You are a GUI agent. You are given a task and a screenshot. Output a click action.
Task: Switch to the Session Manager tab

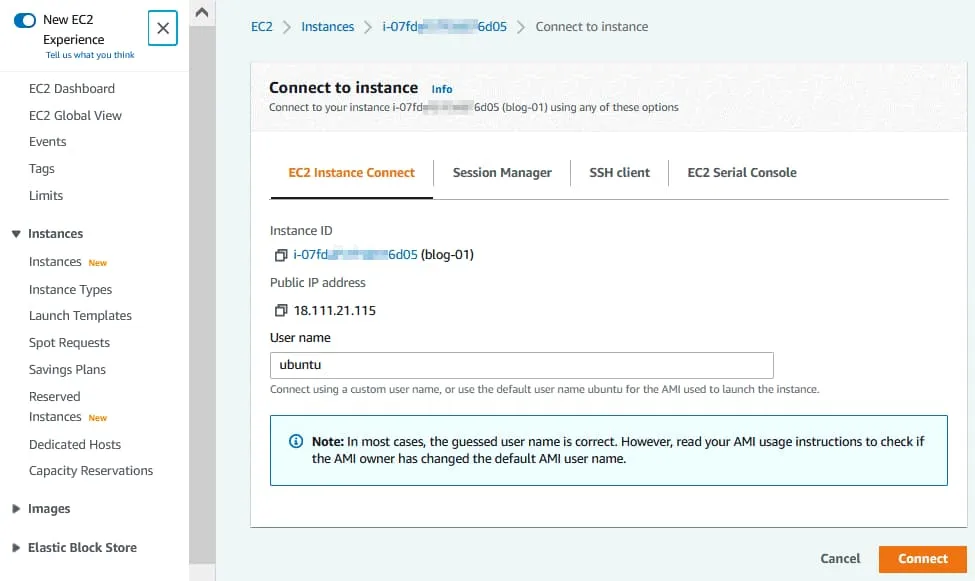[x=502, y=173]
